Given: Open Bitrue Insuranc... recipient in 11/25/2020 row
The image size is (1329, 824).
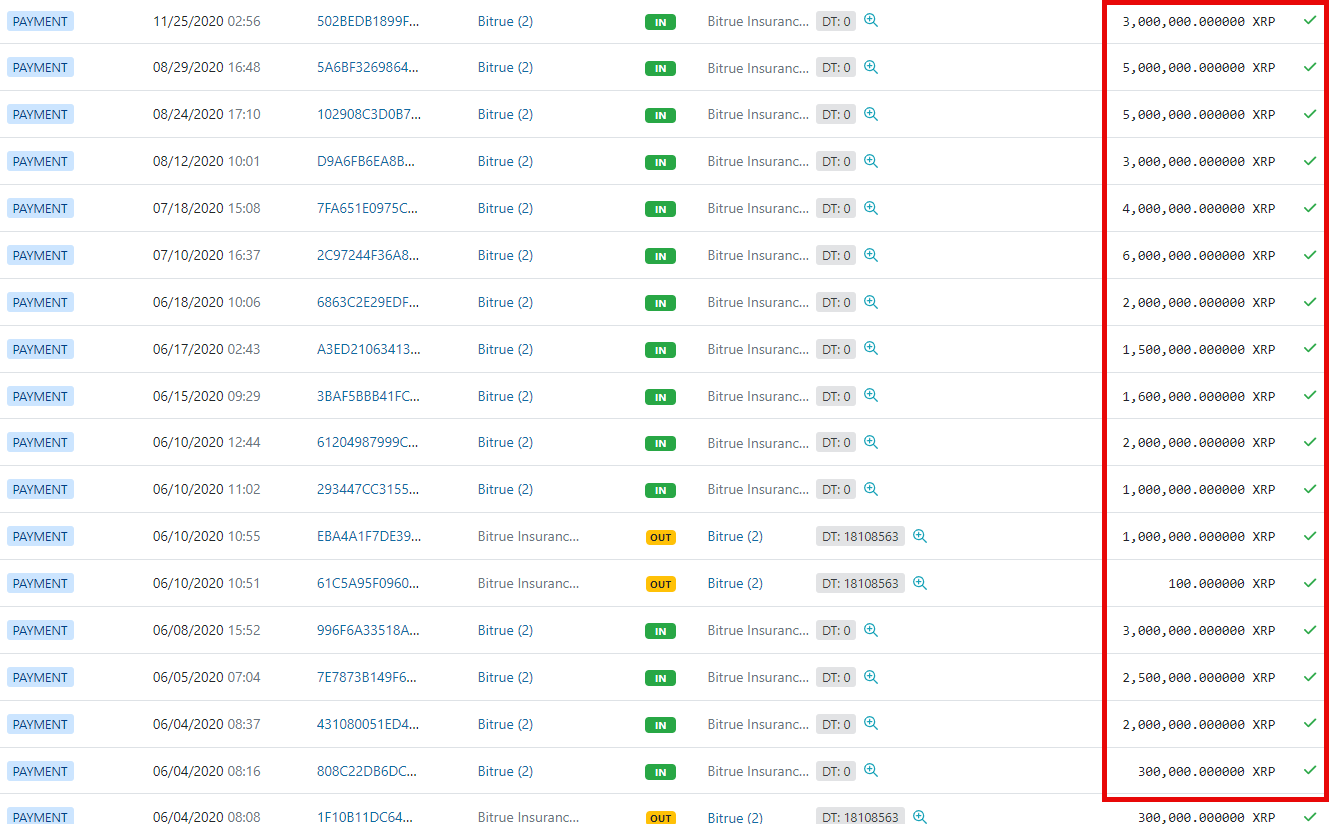Looking at the screenshot, I should [x=758, y=21].
